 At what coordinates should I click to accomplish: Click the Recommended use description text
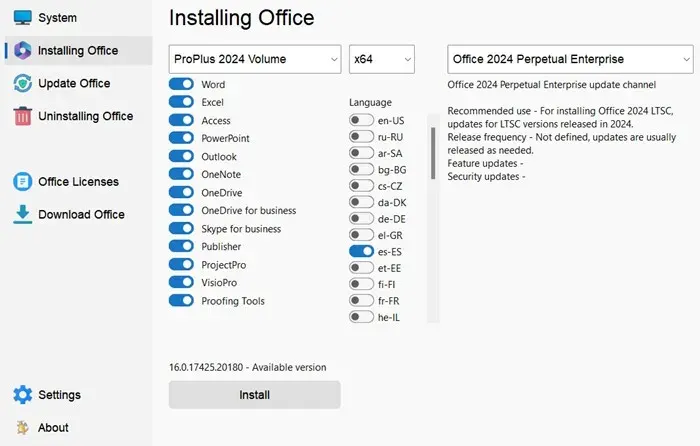[560, 117]
